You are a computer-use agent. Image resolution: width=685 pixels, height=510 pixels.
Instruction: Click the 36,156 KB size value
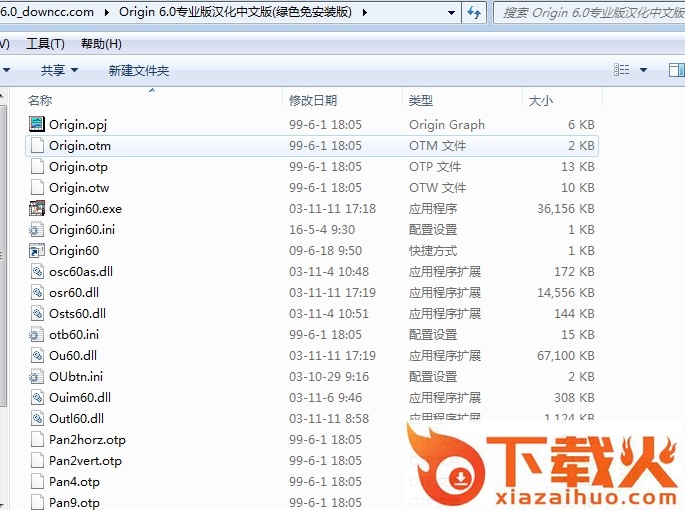pyautogui.click(x=566, y=208)
